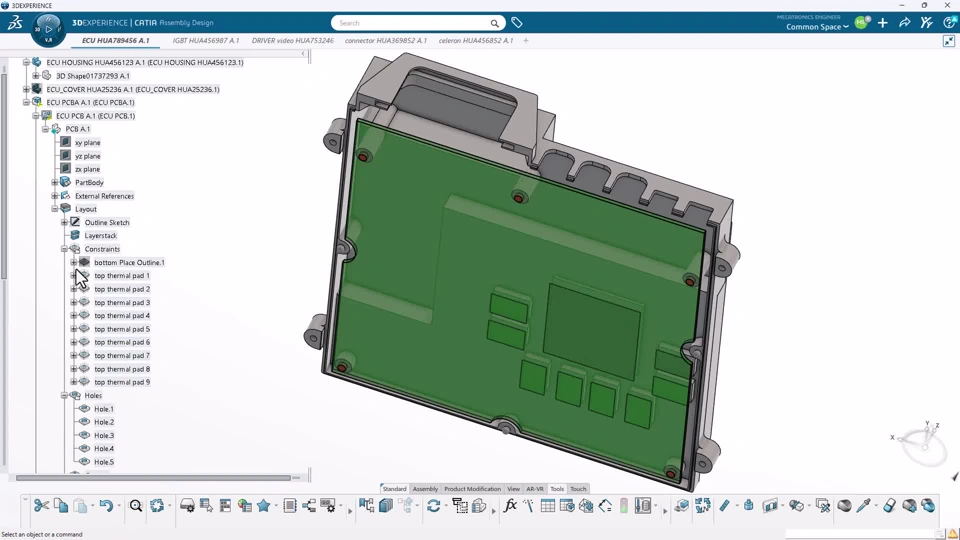The width and height of the screenshot is (960, 540).
Task: Select top thermal pad 9
Action: tap(122, 382)
